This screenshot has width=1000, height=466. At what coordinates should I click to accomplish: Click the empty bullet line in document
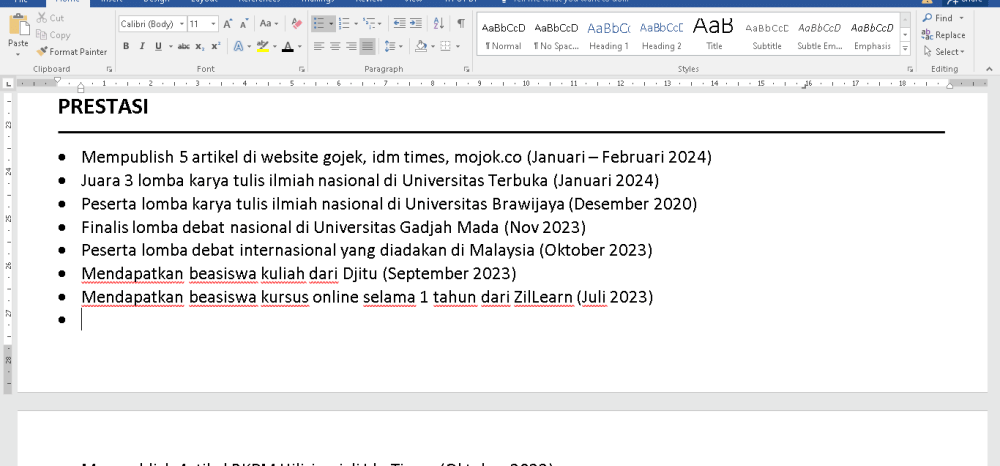point(300,320)
